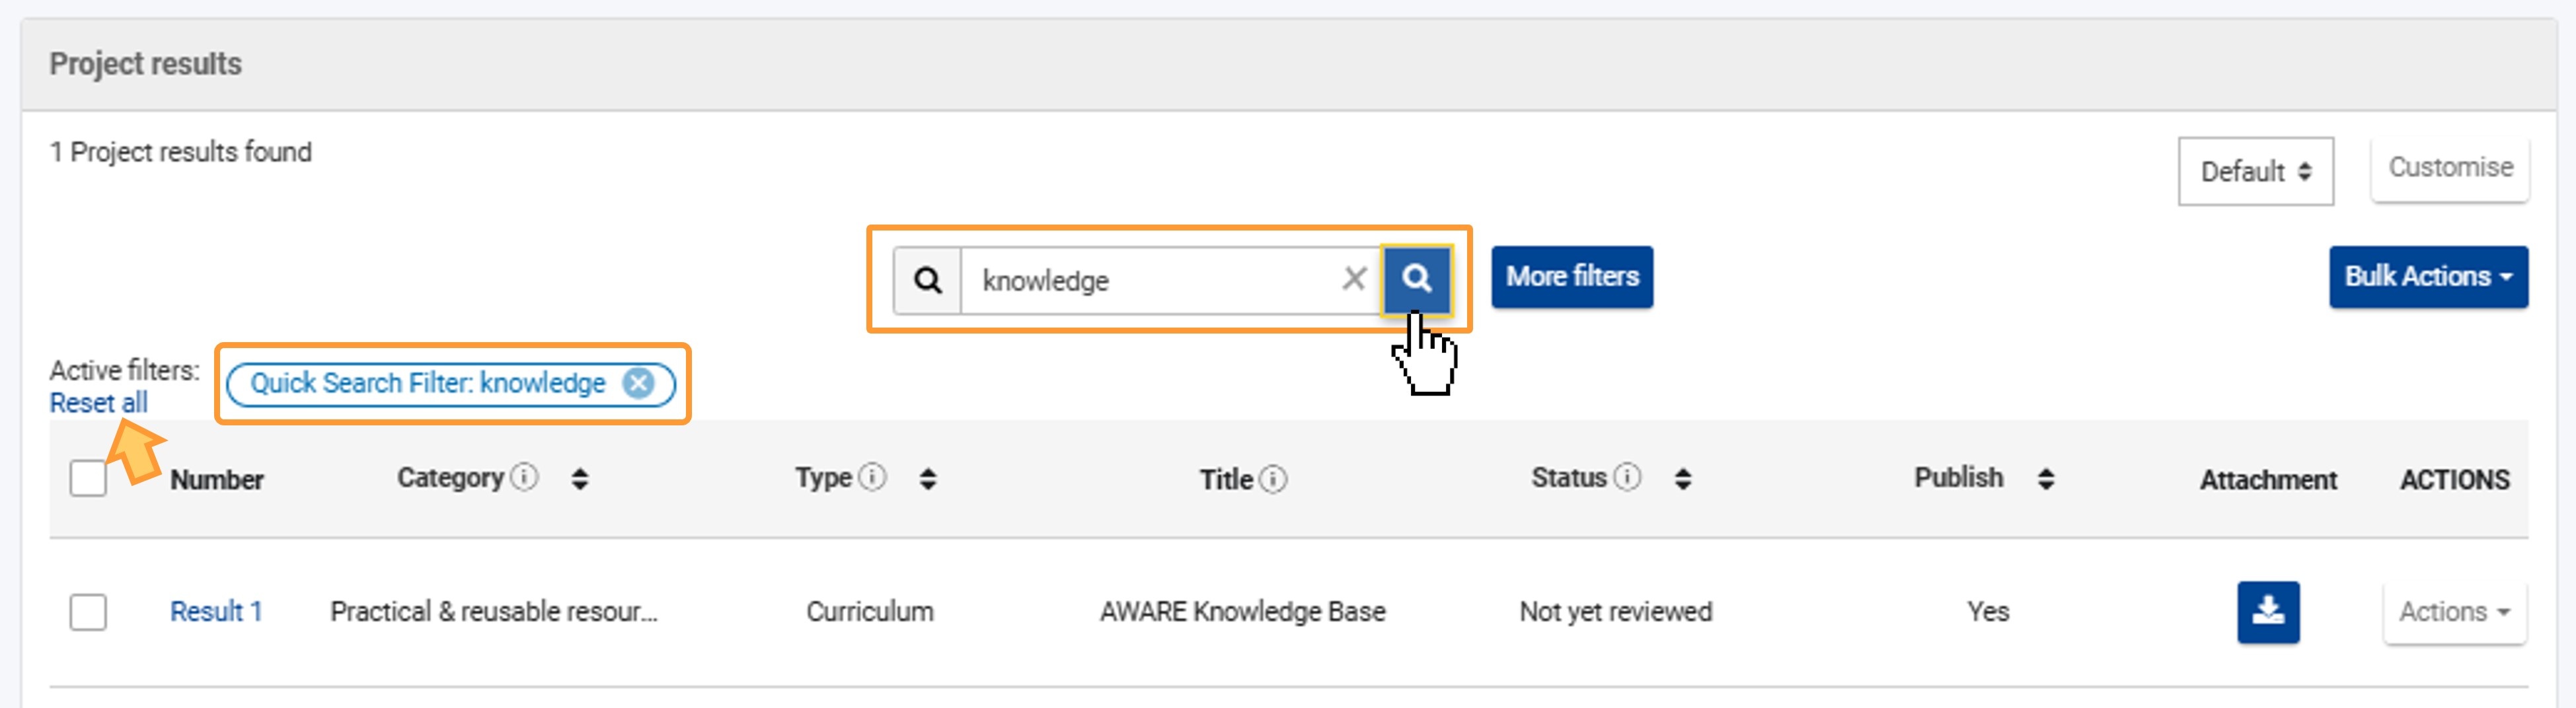Click the Number column header
Screen dimensions: 2576x708
tap(217, 480)
